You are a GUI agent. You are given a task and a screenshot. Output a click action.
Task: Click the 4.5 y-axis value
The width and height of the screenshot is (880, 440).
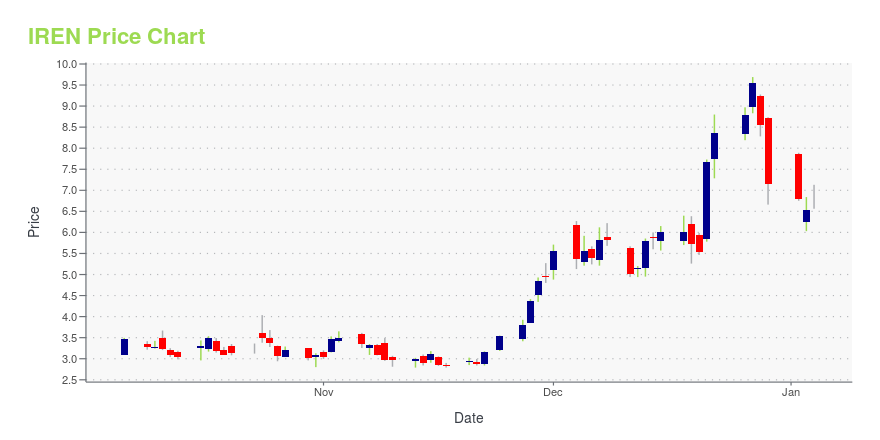click(70, 295)
